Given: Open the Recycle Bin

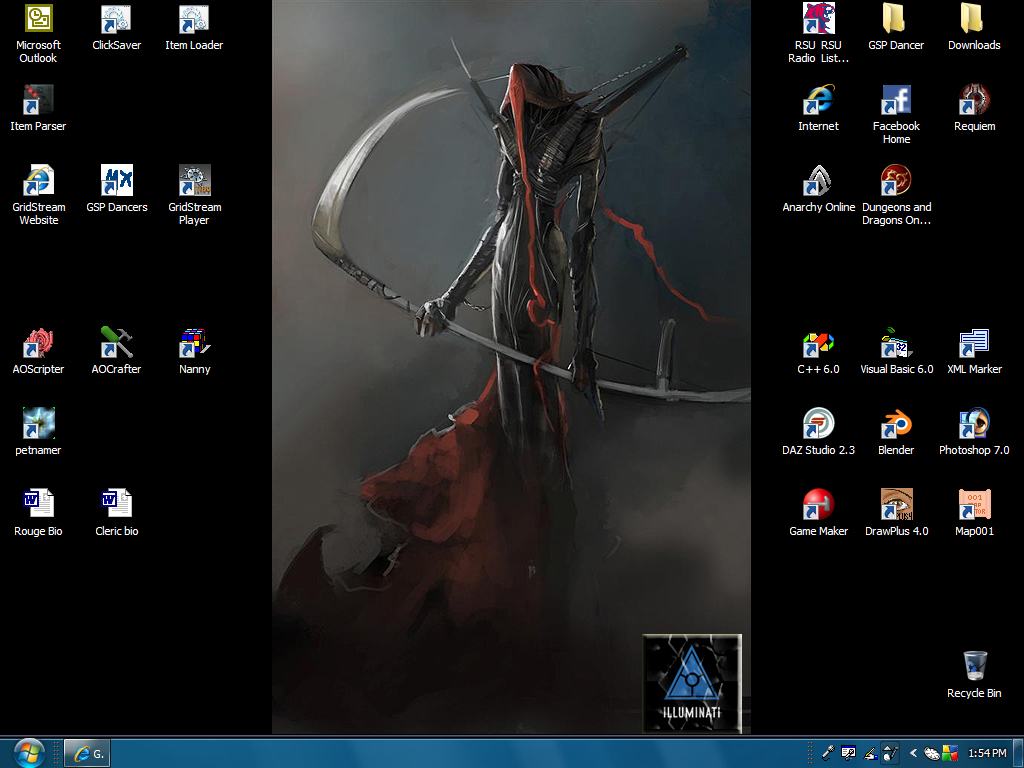Looking at the screenshot, I should [974, 667].
